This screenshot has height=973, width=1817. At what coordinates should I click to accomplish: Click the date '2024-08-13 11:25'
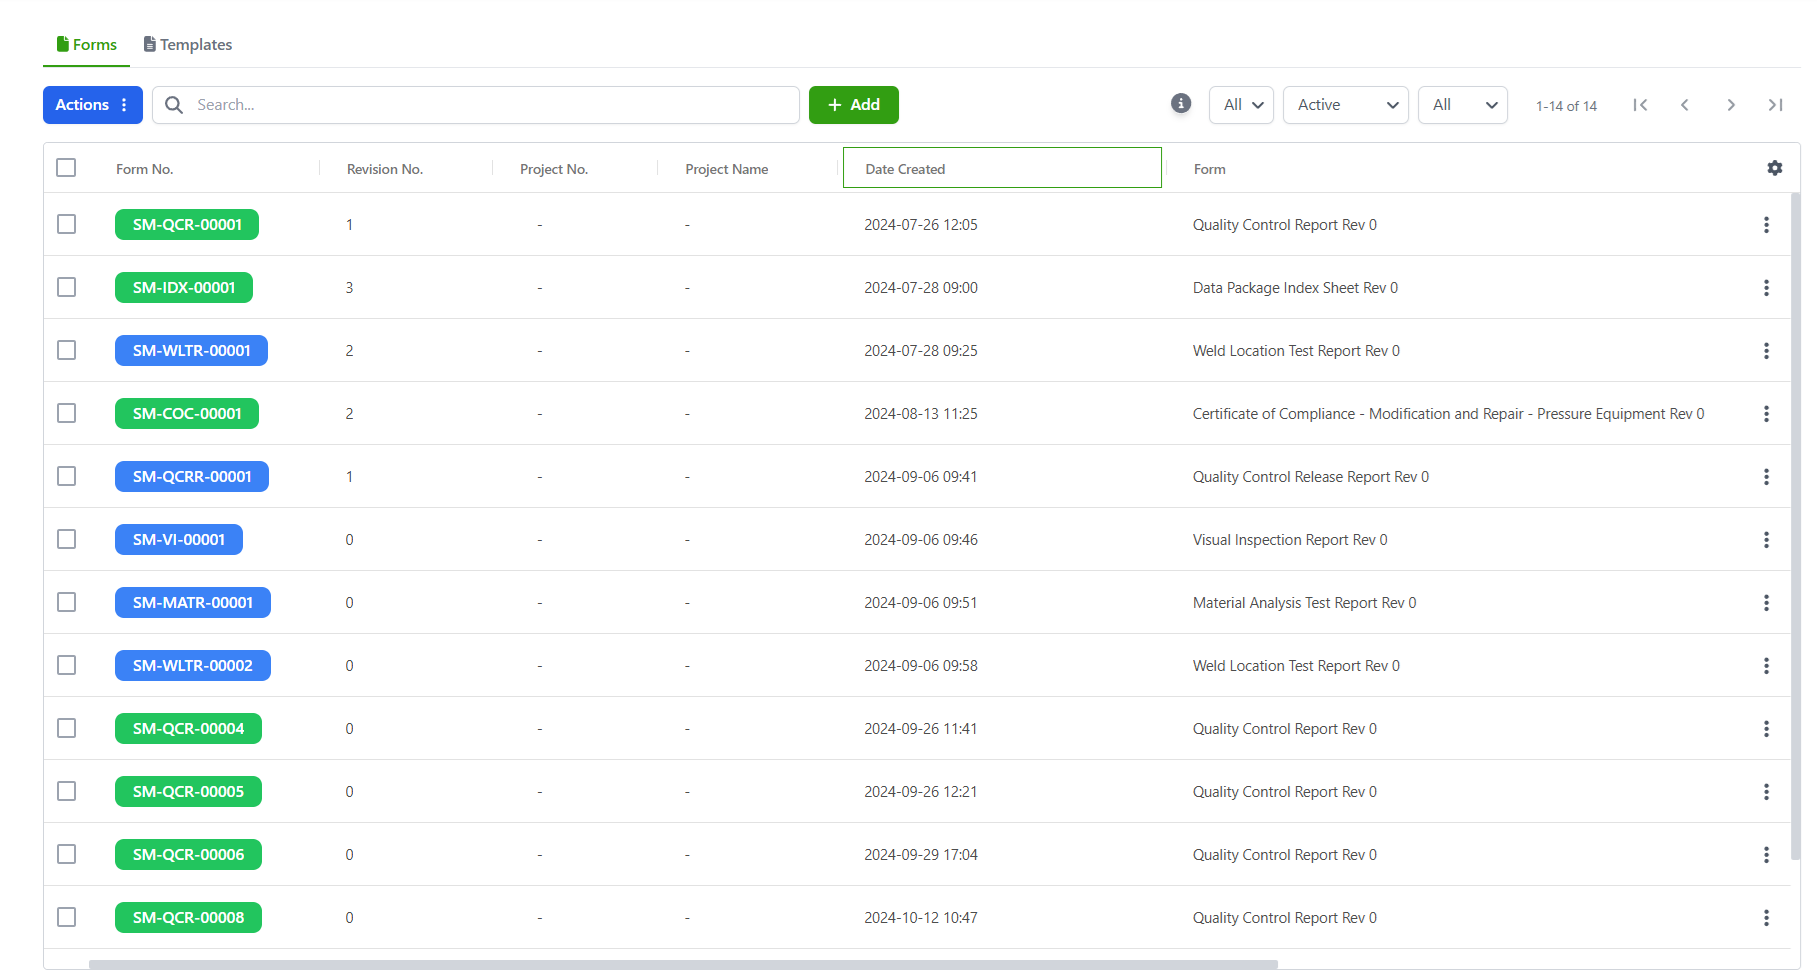(921, 414)
